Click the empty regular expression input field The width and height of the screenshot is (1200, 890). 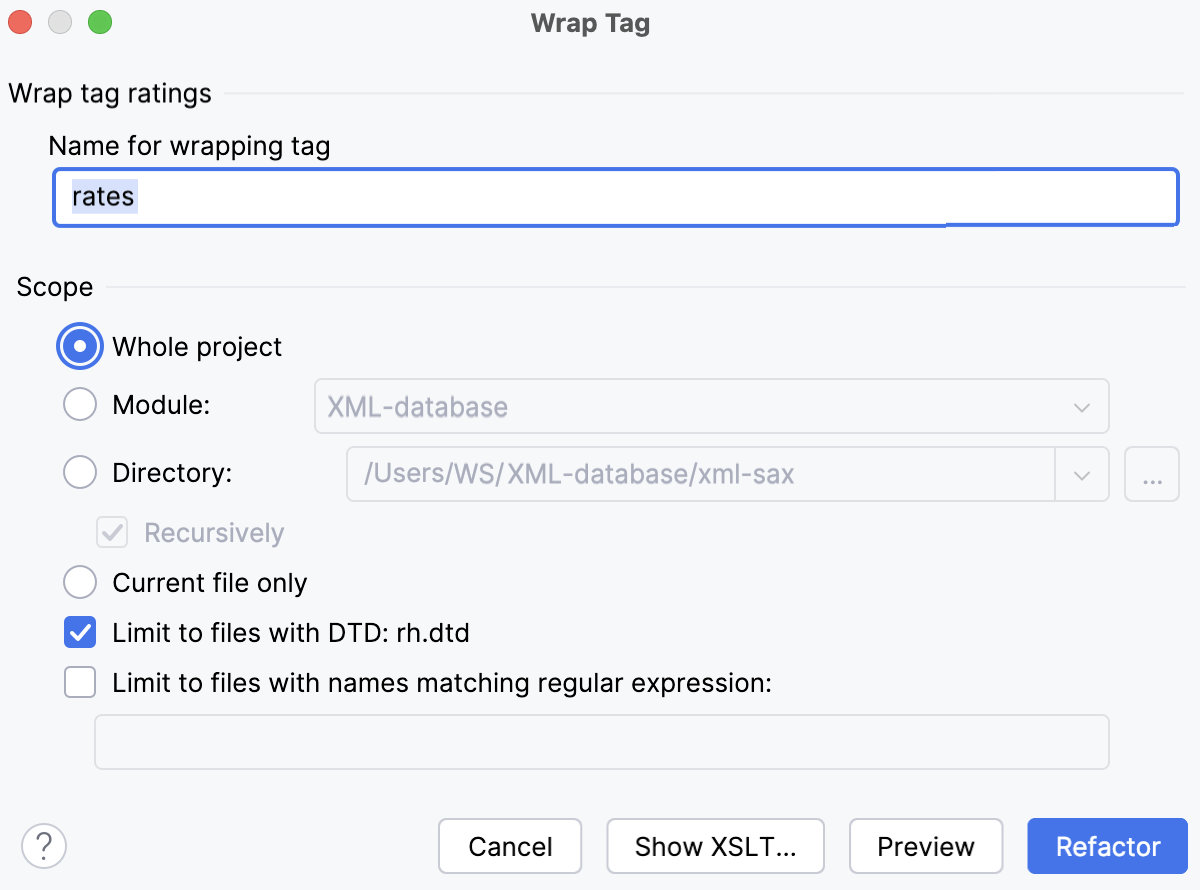point(601,742)
